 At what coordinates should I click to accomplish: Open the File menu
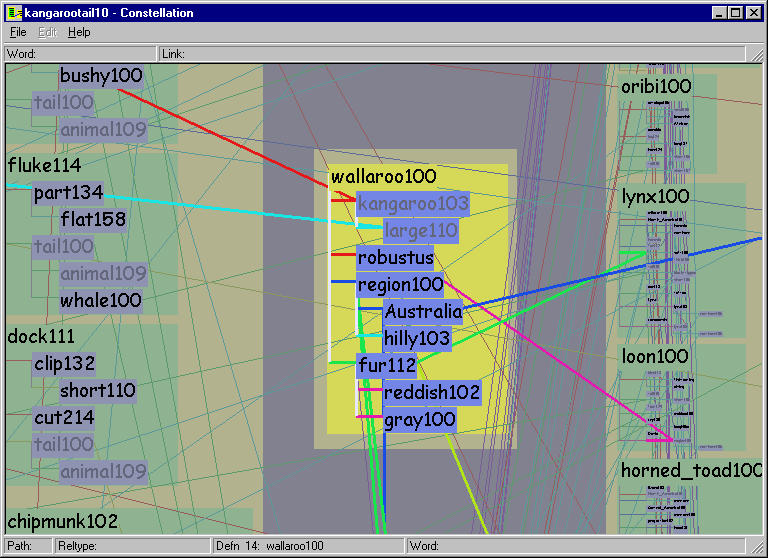point(18,32)
